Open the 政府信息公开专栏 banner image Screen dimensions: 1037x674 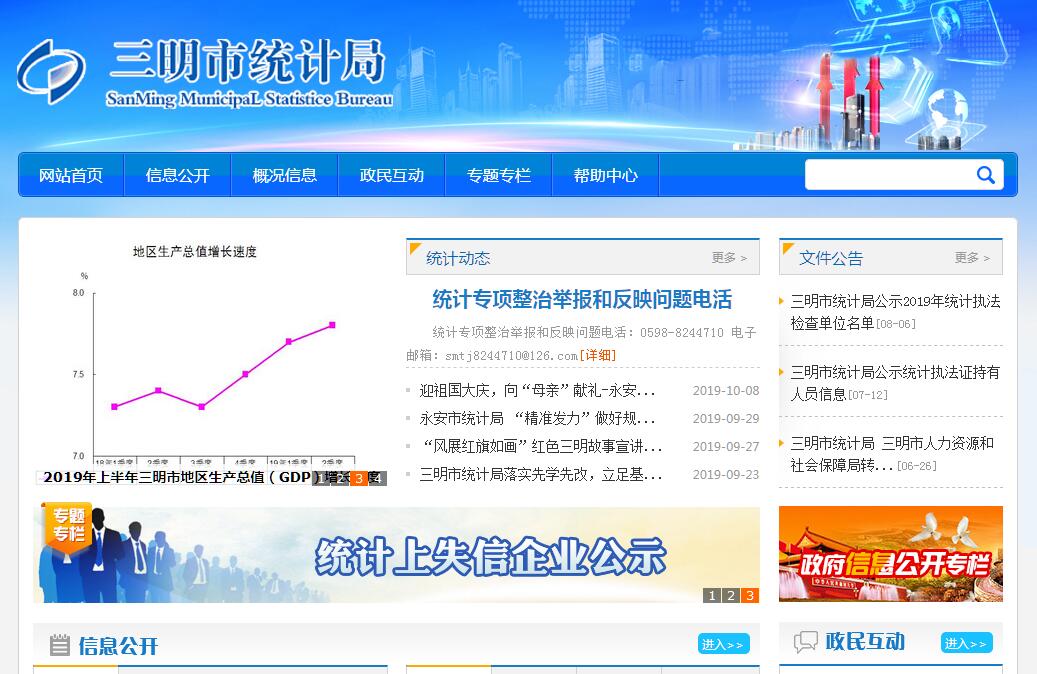click(x=890, y=554)
